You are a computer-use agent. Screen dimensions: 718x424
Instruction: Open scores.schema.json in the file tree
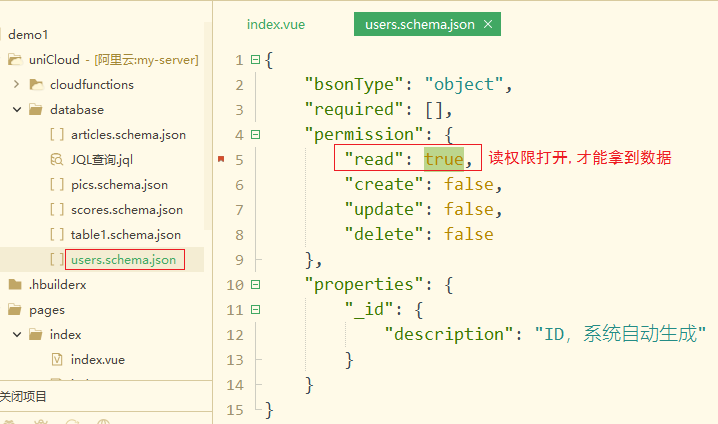pyautogui.click(x=127, y=210)
